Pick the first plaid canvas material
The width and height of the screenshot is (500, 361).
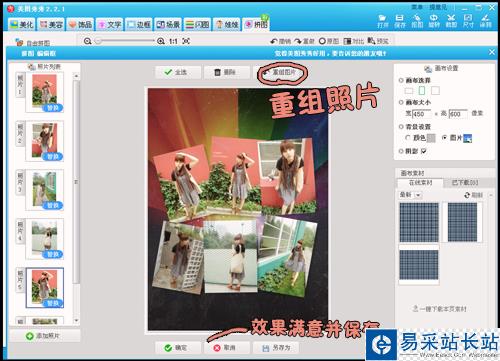pos(419,222)
